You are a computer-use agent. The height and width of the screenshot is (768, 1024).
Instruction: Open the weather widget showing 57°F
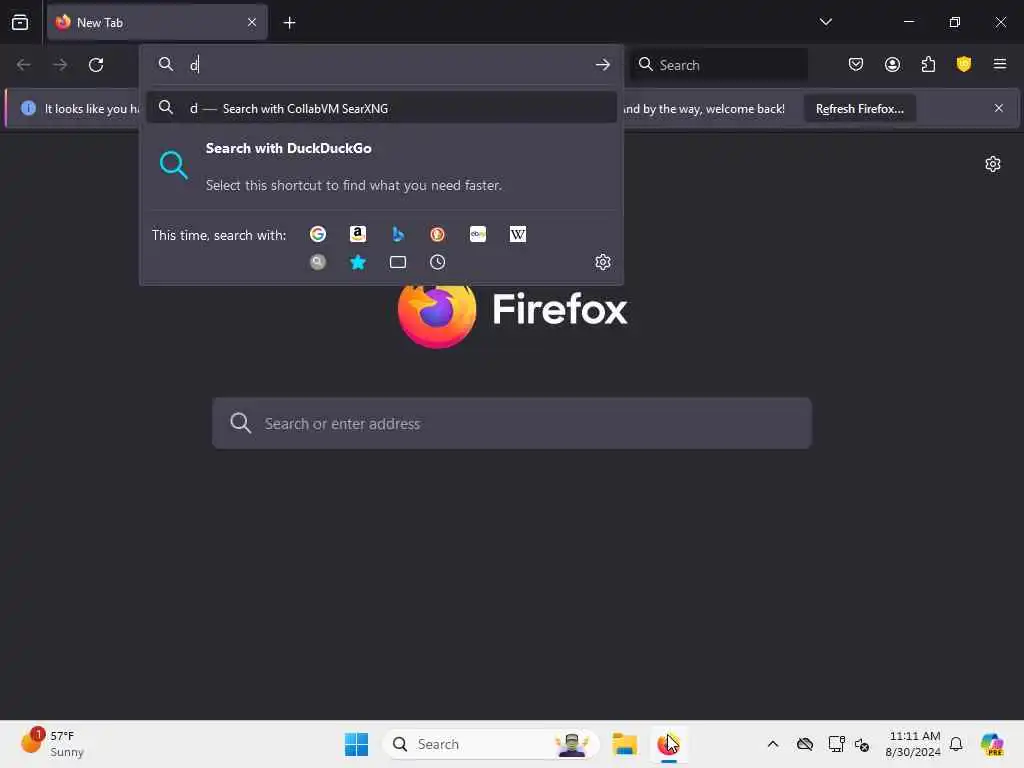coord(52,744)
